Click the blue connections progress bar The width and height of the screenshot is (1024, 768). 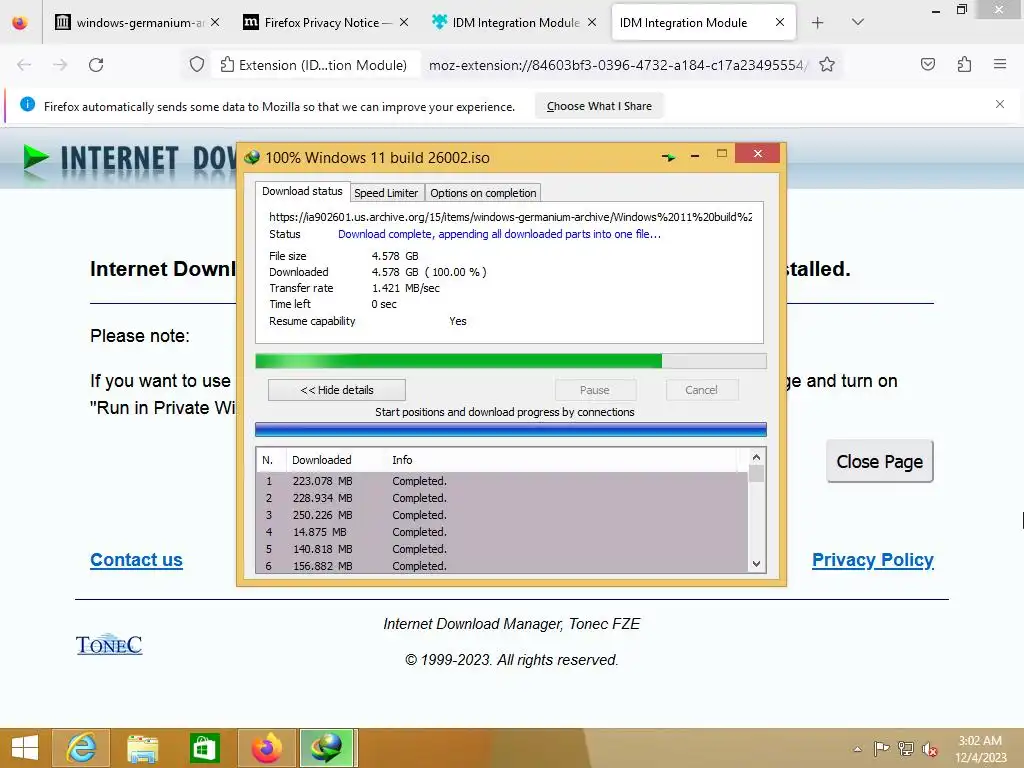click(511, 430)
